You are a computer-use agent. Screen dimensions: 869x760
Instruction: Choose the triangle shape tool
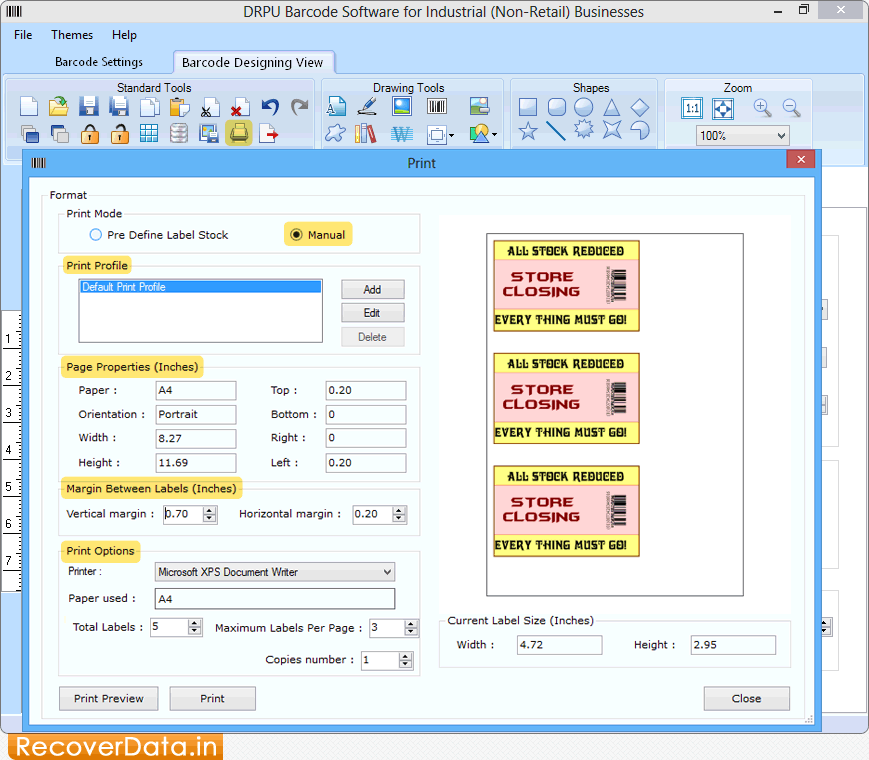click(x=611, y=107)
